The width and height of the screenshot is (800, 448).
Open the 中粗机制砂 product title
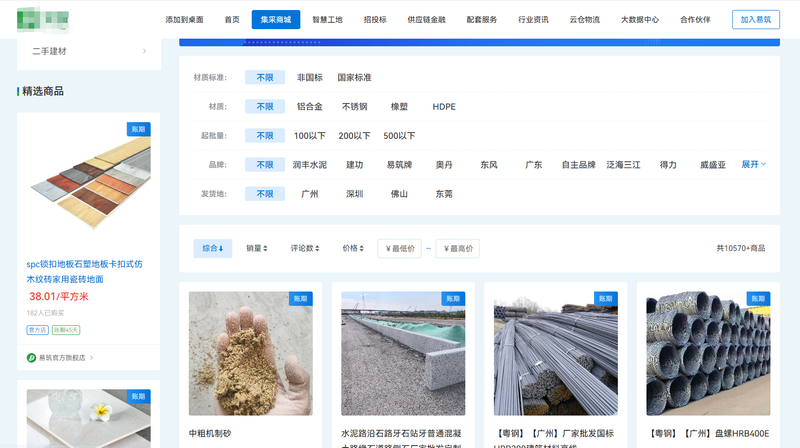(x=210, y=433)
